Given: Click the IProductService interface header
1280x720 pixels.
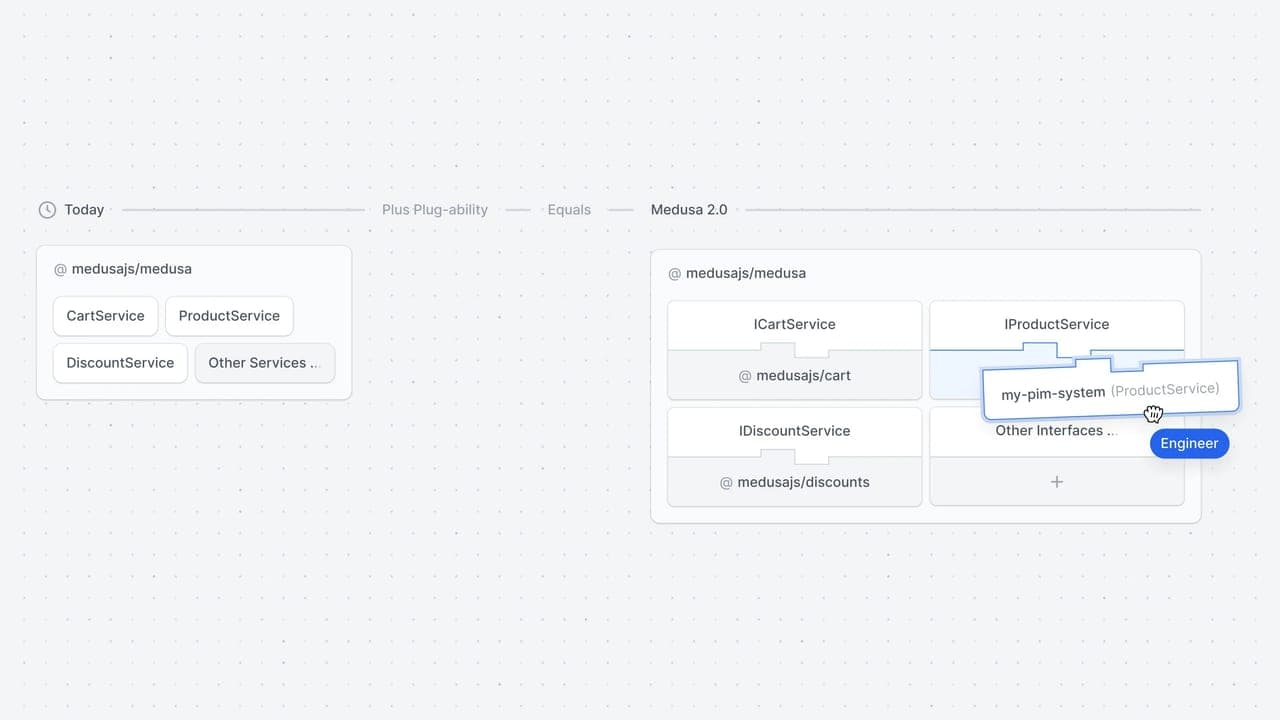Looking at the screenshot, I should [1057, 325].
